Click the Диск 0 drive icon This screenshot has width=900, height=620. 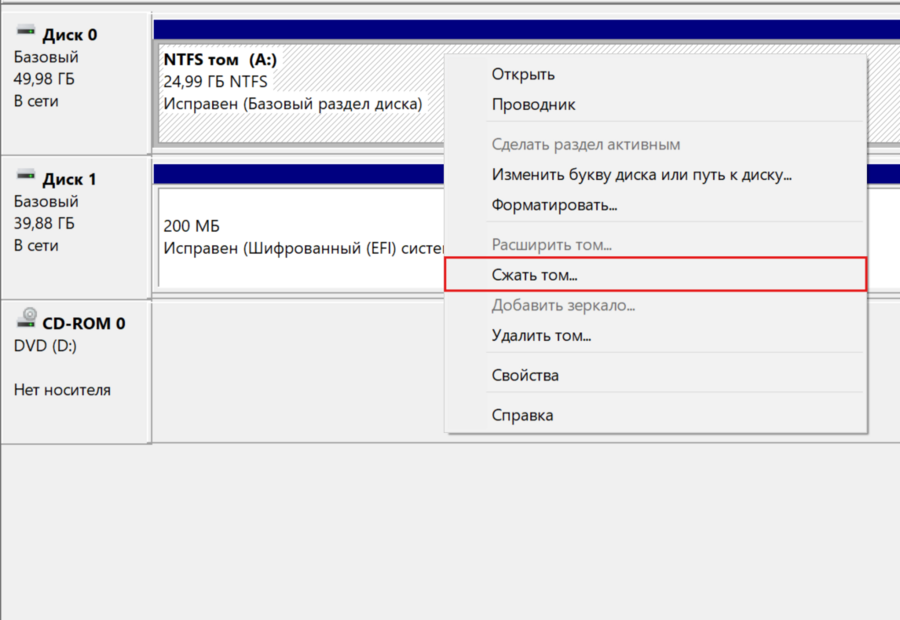[25, 34]
